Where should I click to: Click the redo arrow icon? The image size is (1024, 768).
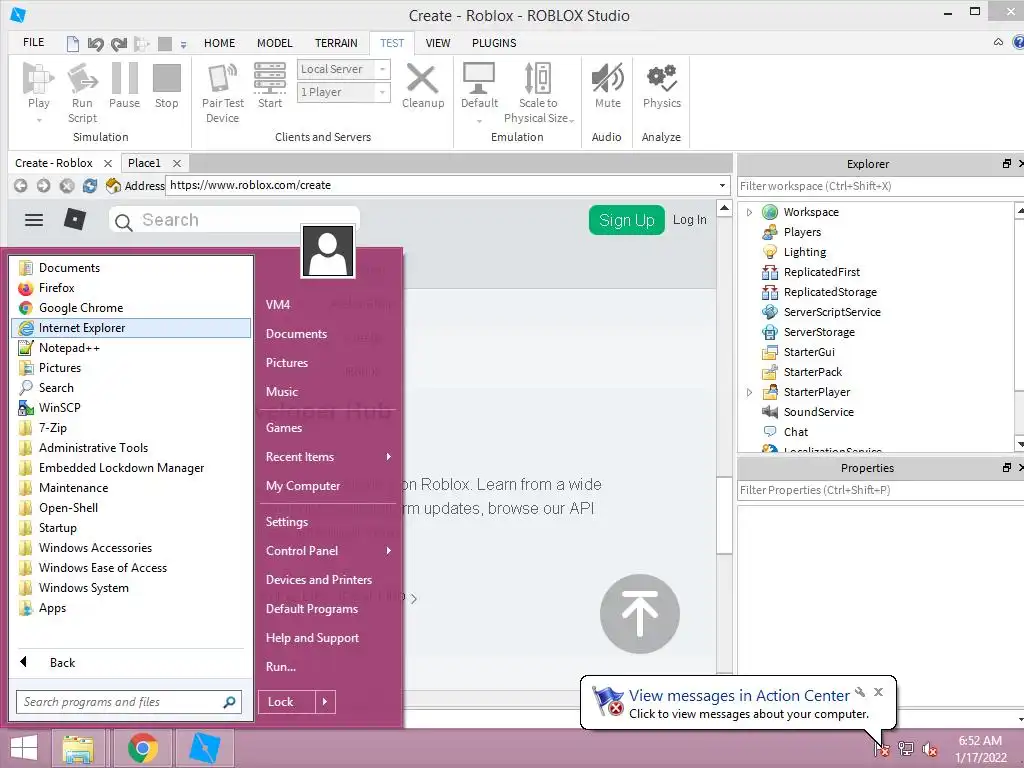(x=118, y=44)
